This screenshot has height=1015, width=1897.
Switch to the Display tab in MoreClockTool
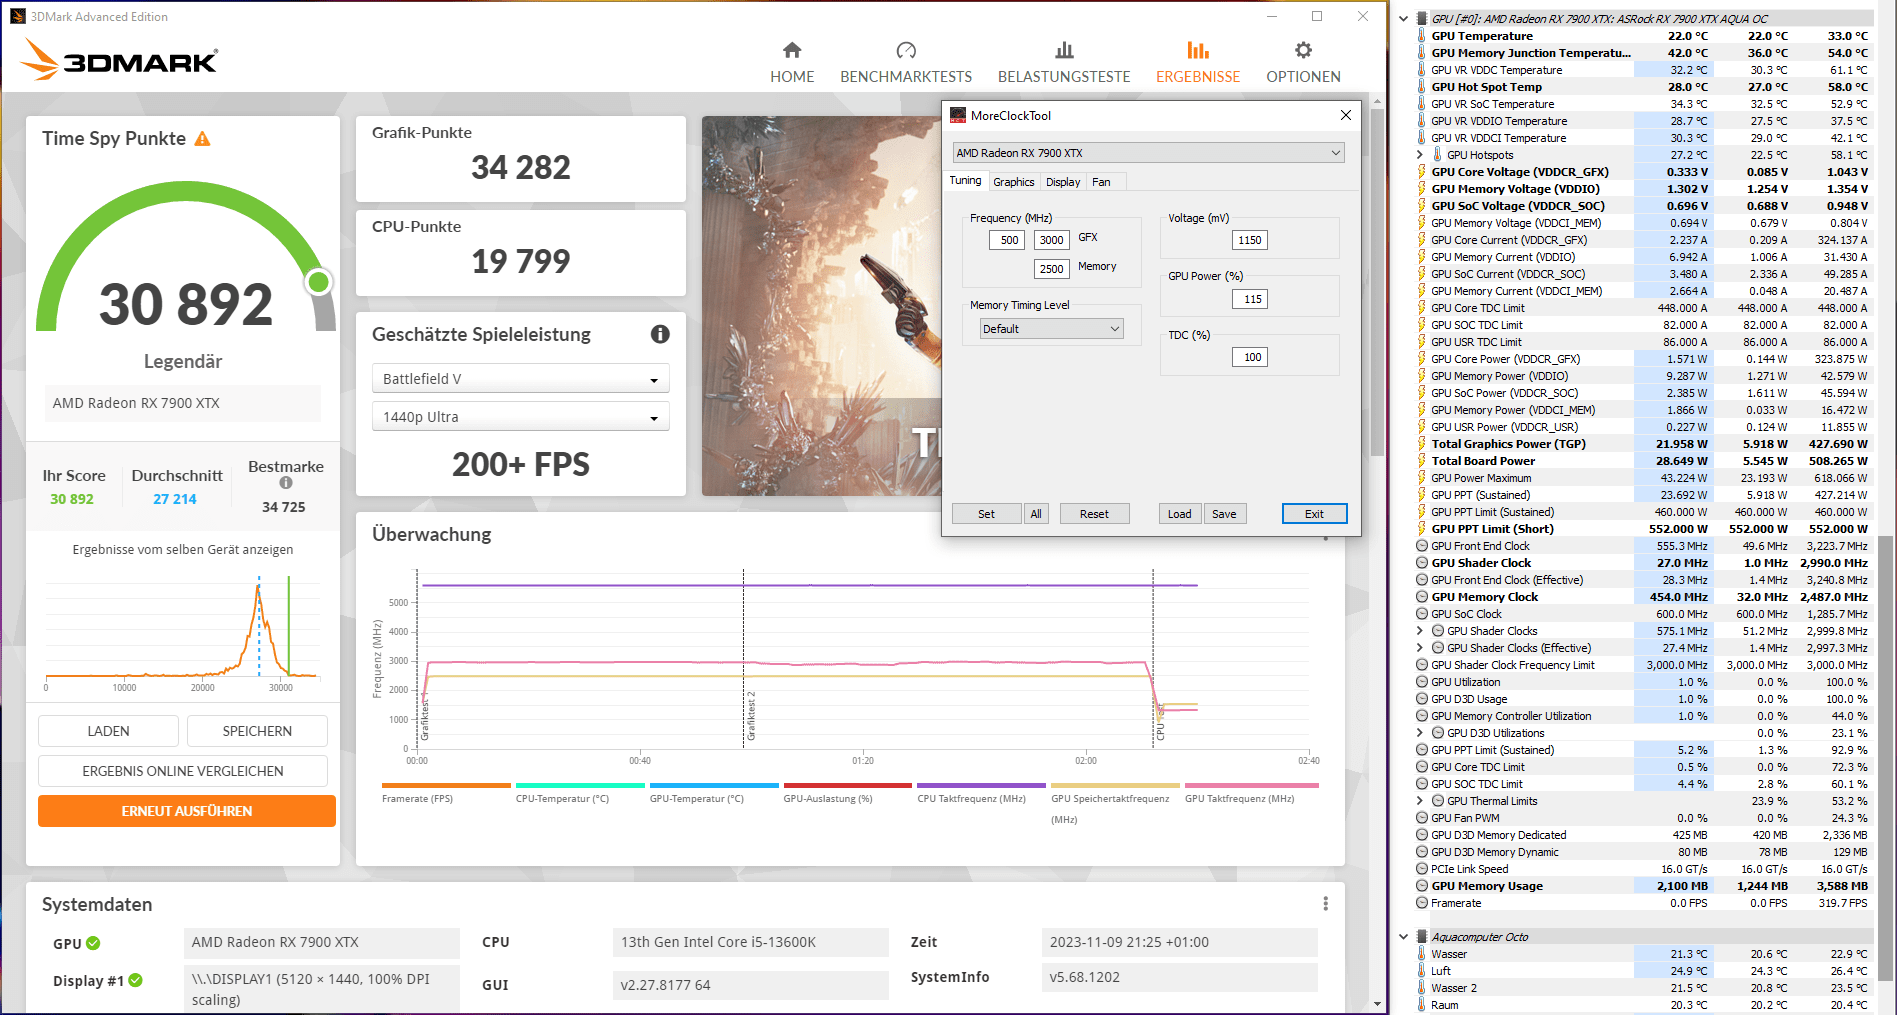click(x=1063, y=182)
